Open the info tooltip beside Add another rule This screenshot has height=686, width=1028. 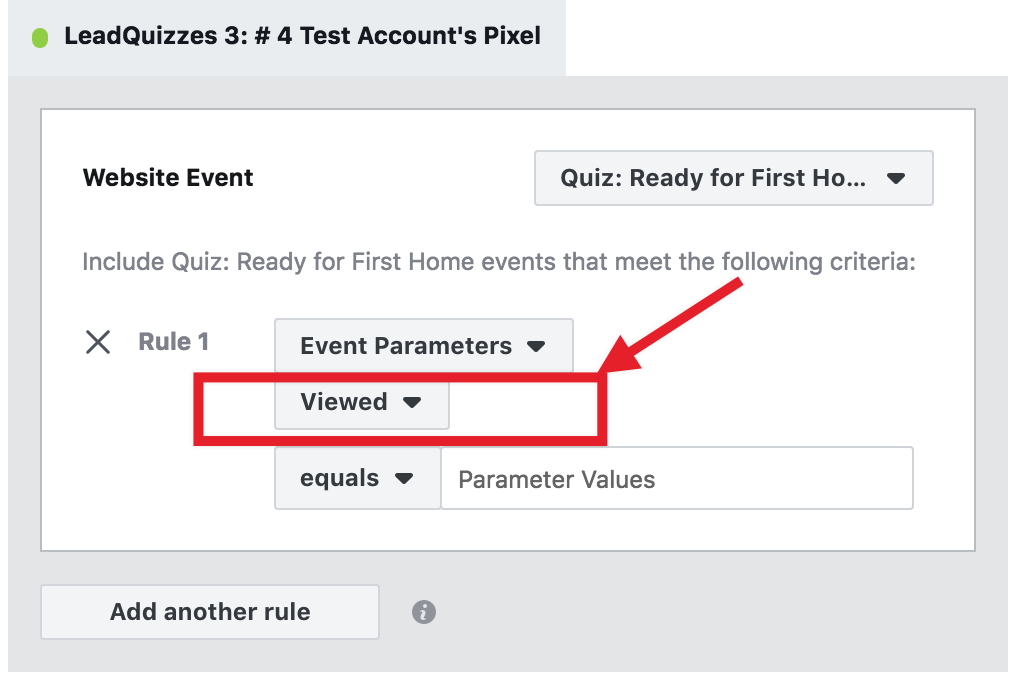click(424, 612)
